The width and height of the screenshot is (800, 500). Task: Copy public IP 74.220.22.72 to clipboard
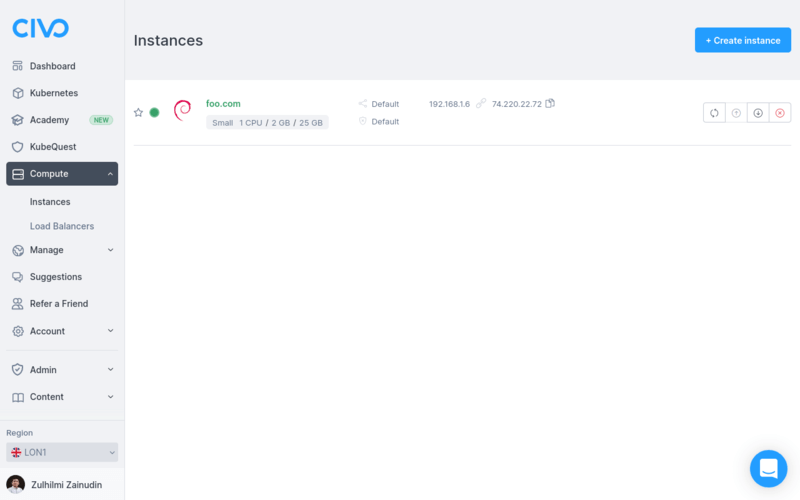pyautogui.click(x=550, y=103)
